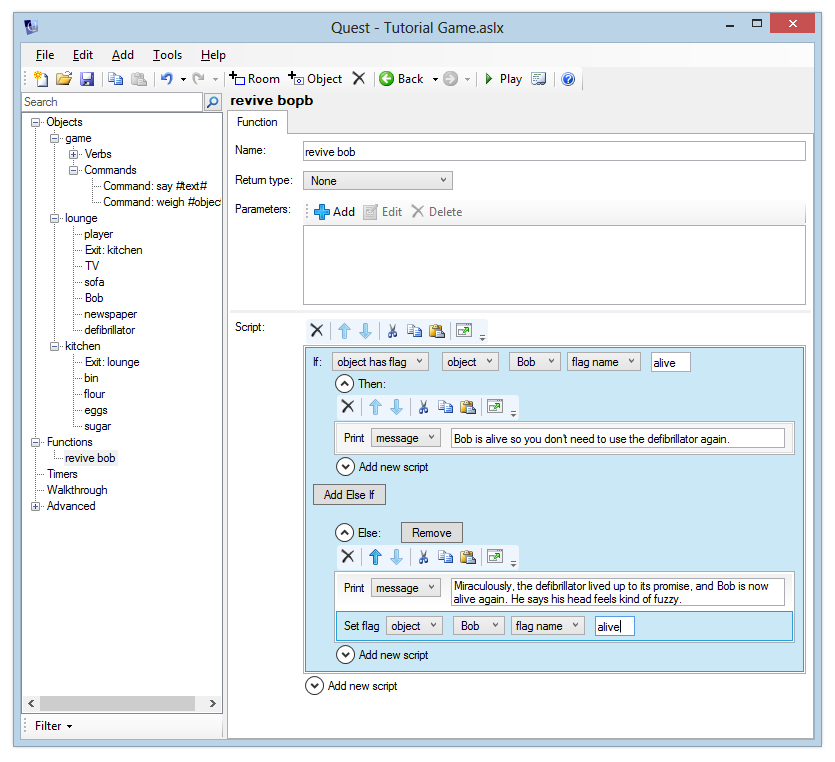Paste script in the Then block toolbar
Image resolution: width=835 pixels, height=762 pixels.
tap(468, 407)
